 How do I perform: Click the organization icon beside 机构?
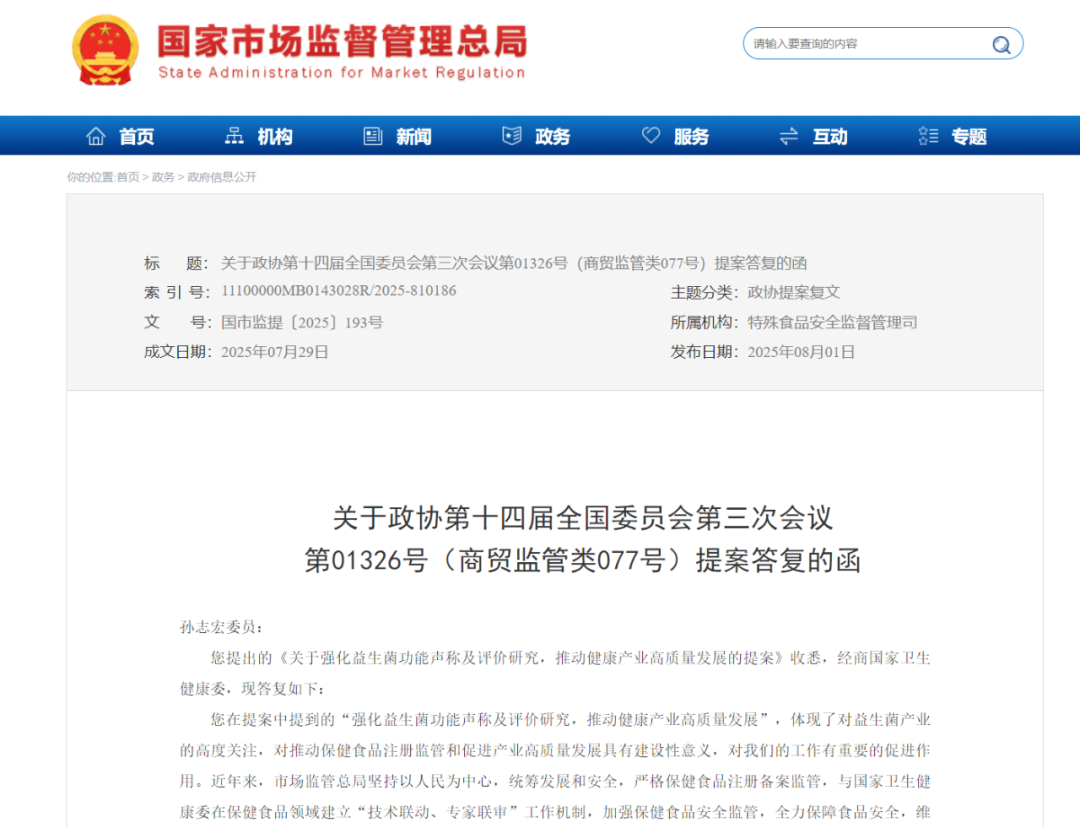[x=235, y=136]
